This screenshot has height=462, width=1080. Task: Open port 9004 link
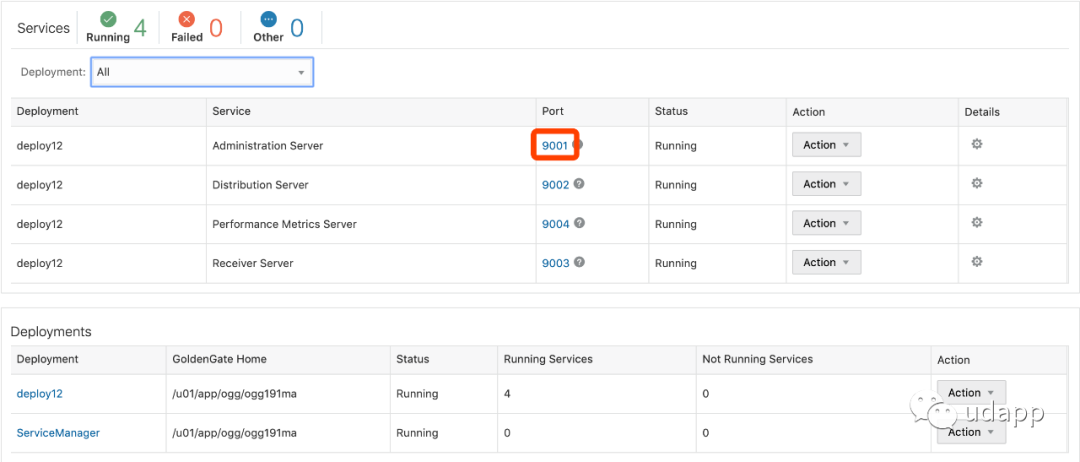pyautogui.click(x=555, y=224)
